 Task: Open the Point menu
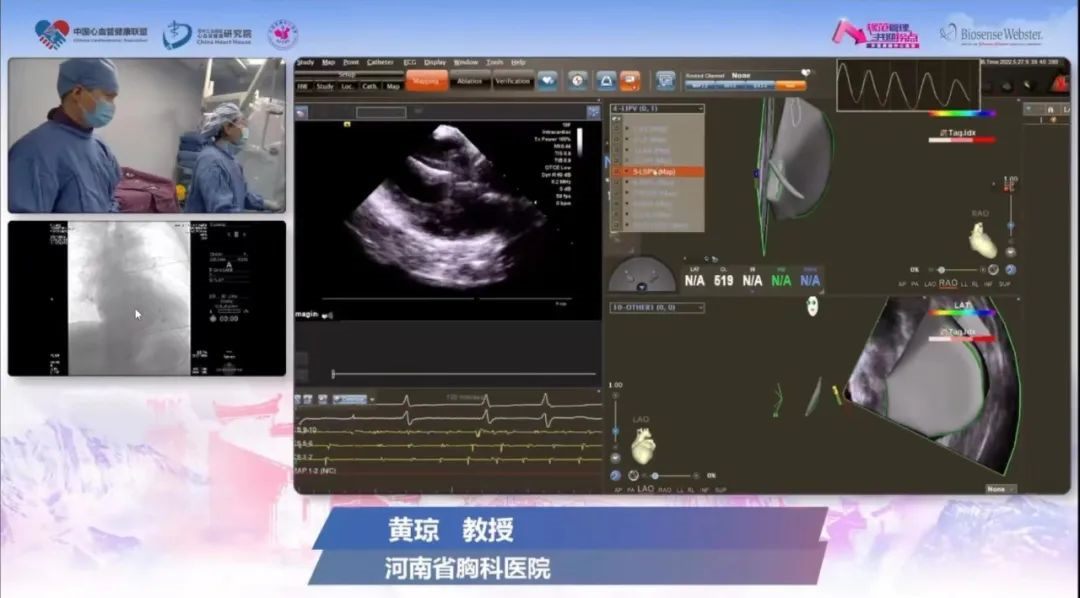click(351, 63)
